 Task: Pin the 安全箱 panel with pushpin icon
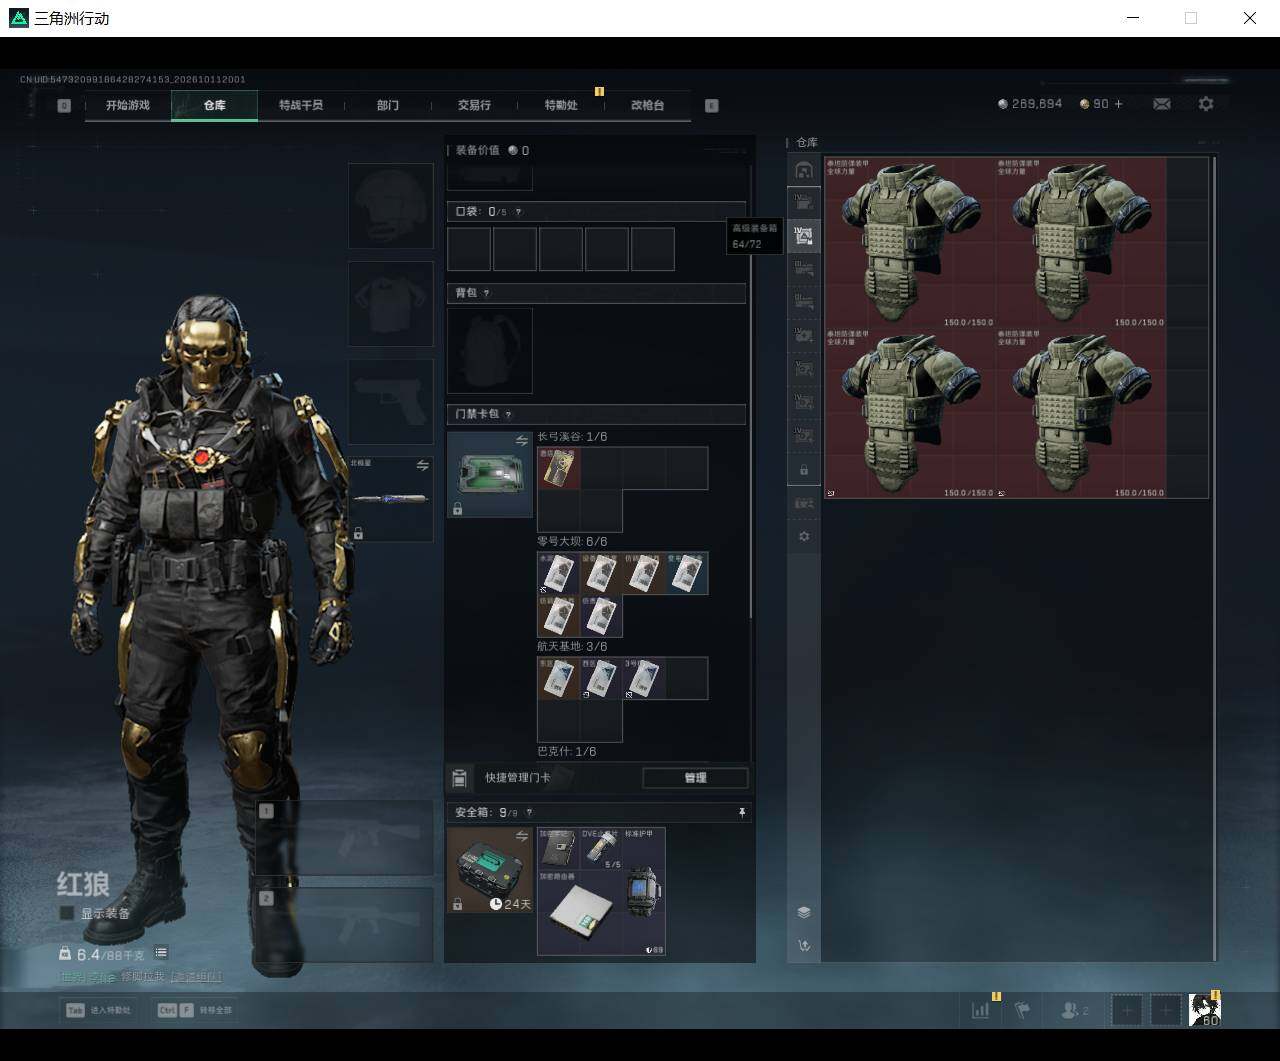coord(742,813)
